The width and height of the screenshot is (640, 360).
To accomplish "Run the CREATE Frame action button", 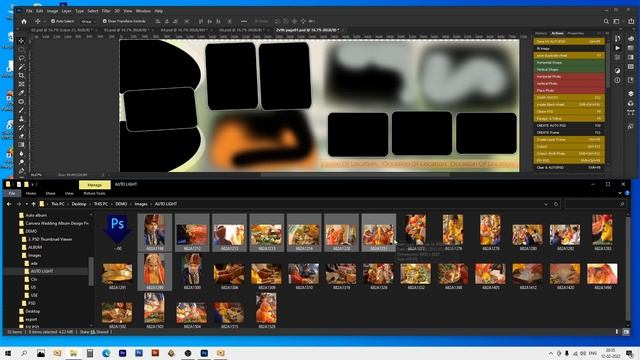I will click(x=569, y=133).
